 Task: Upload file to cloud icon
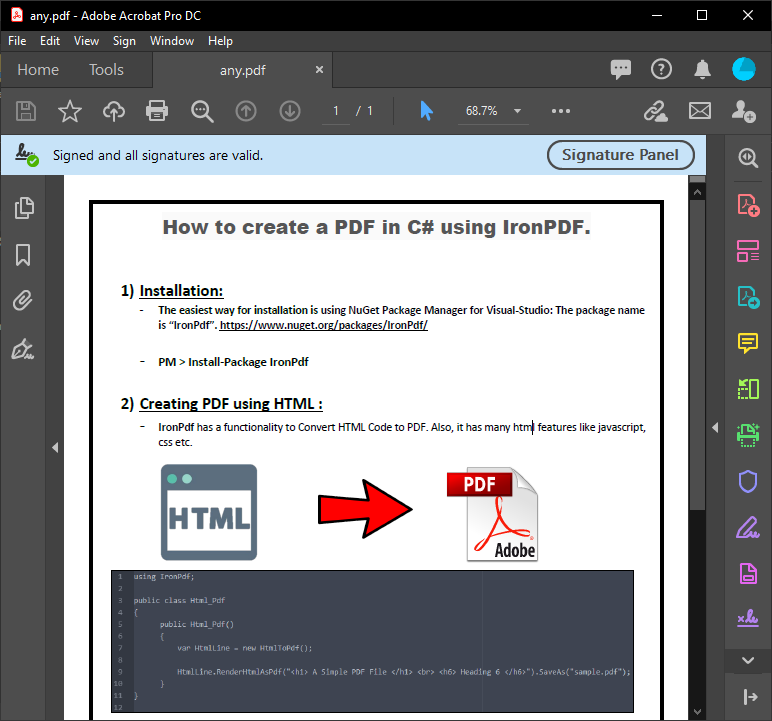click(x=114, y=111)
